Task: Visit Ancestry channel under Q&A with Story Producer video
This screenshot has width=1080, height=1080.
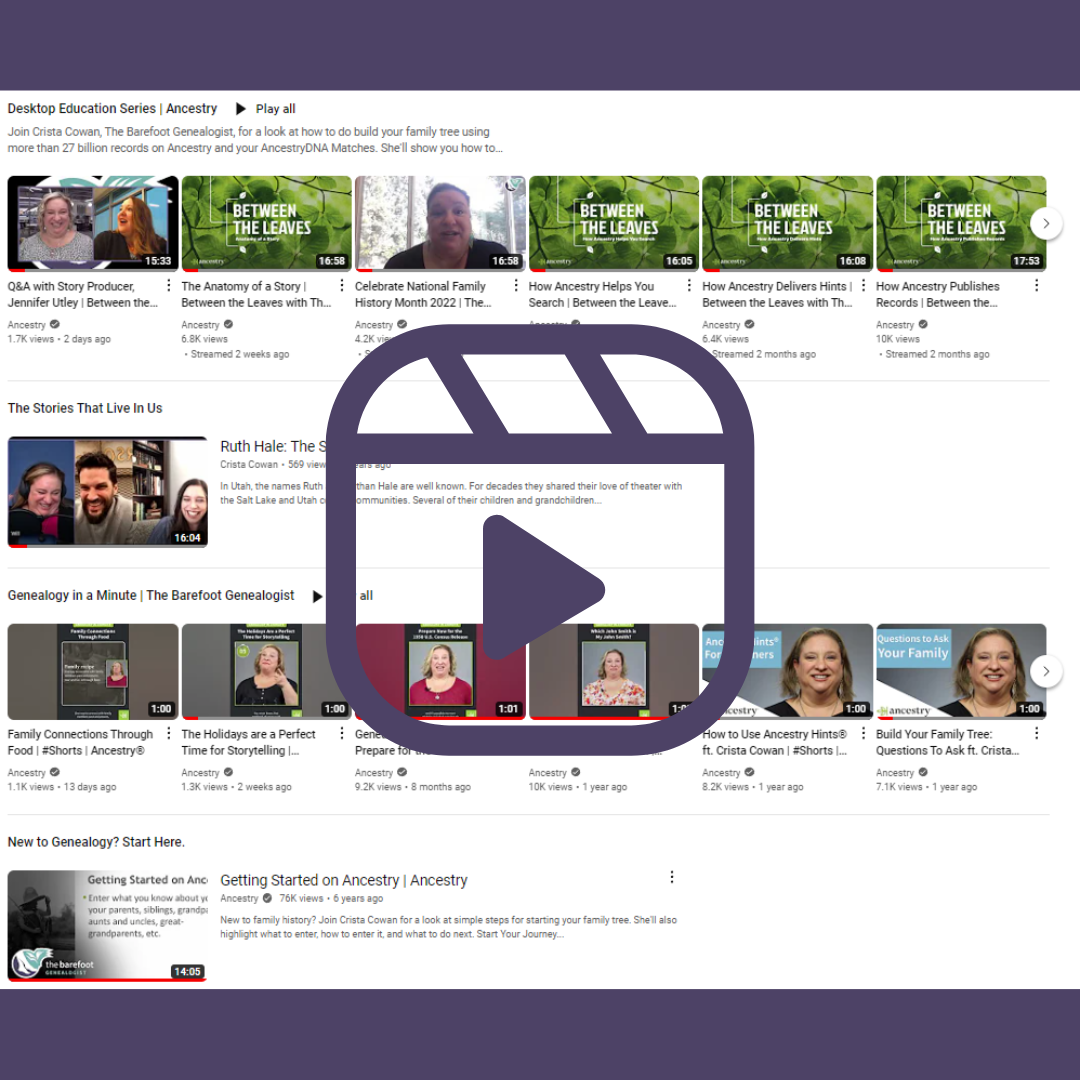Action: pos(27,324)
